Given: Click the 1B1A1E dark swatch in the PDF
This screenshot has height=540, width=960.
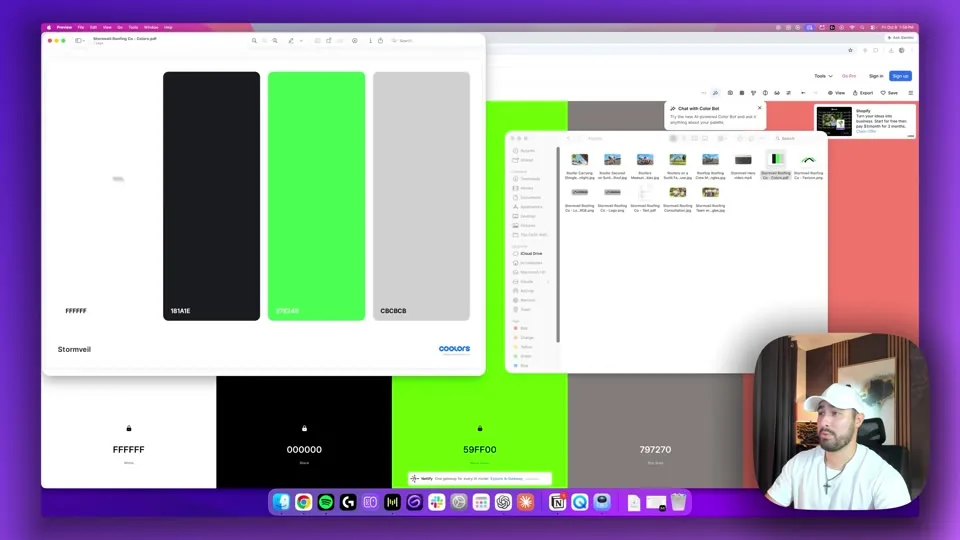Looking at the screenshot, I should [x=211, y=196].
